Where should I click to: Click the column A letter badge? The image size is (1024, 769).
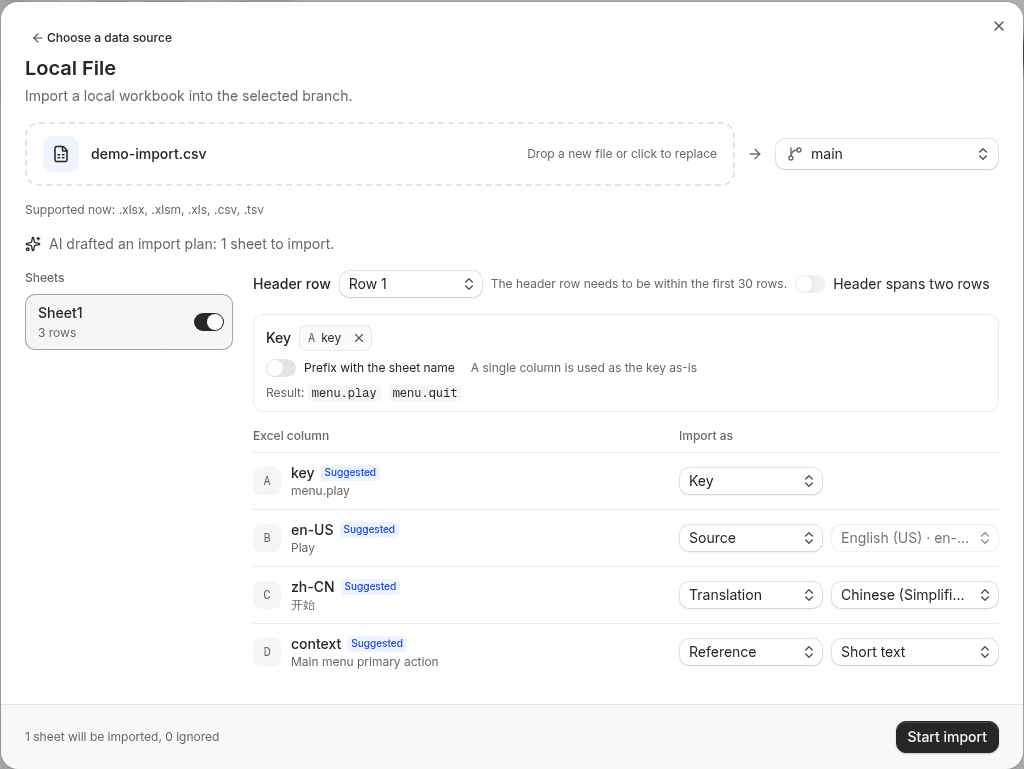(x=266, y=481)
